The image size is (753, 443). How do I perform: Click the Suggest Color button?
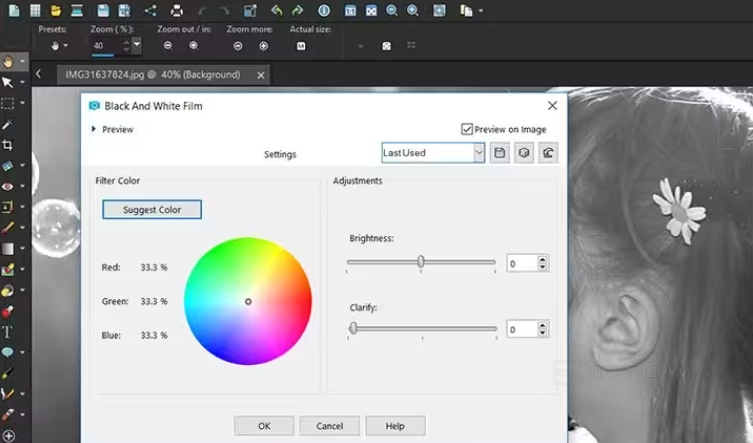coord(152,210)
